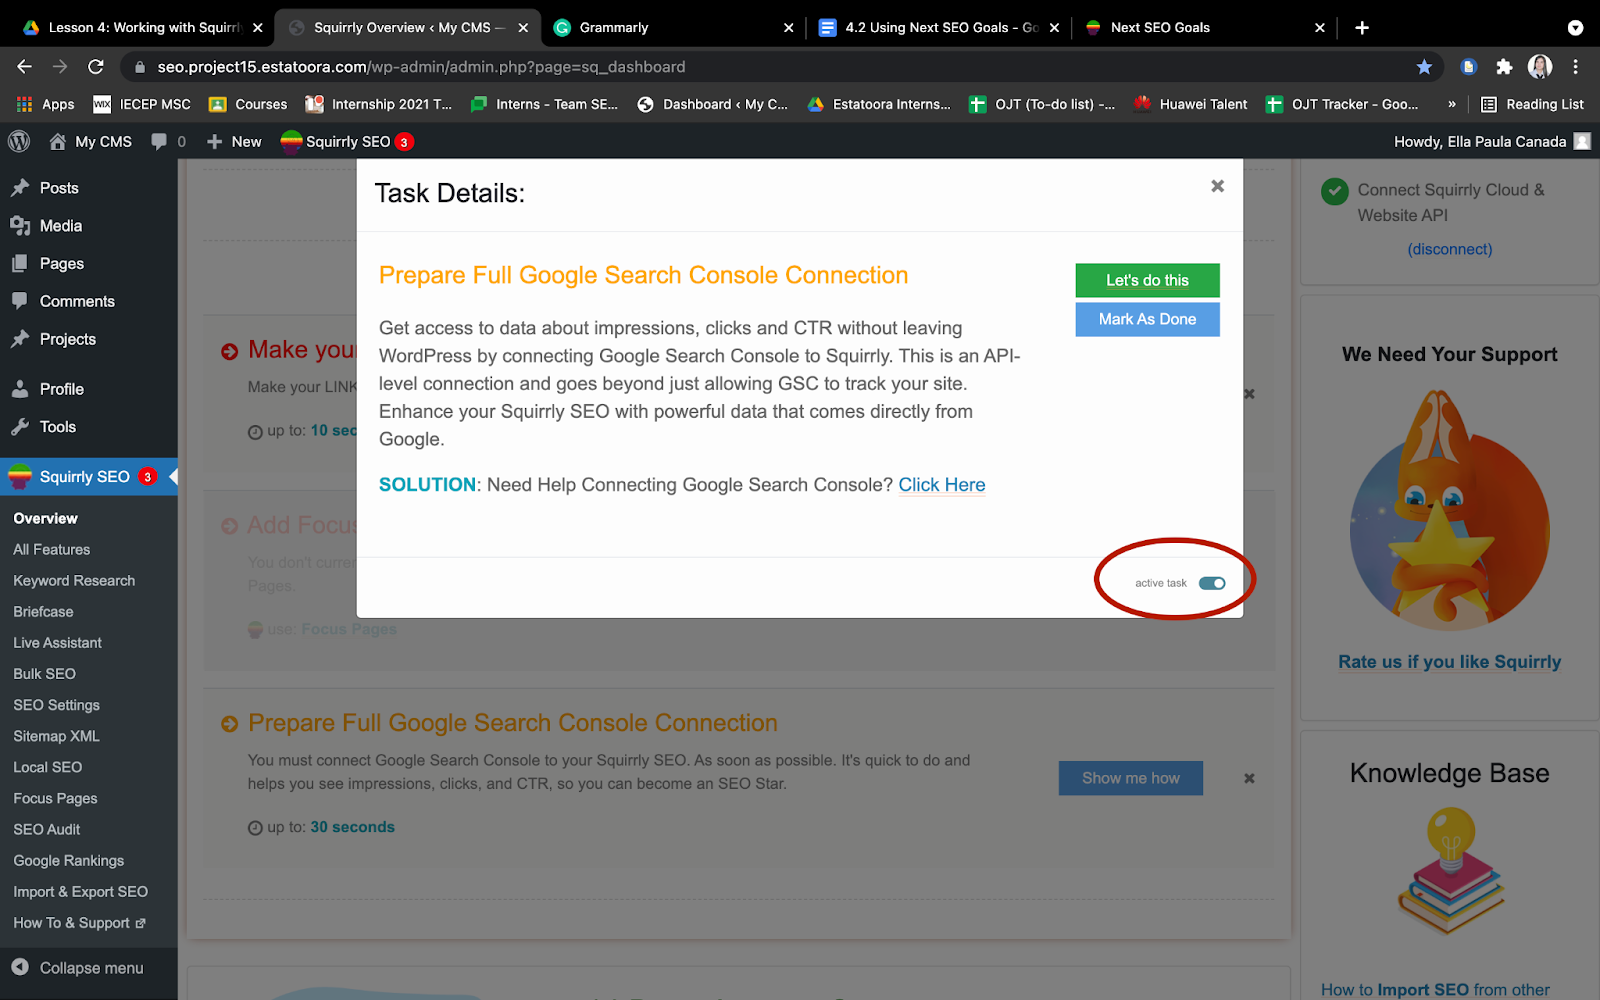Click the WordPress logo in admin bar

(19, 142)
